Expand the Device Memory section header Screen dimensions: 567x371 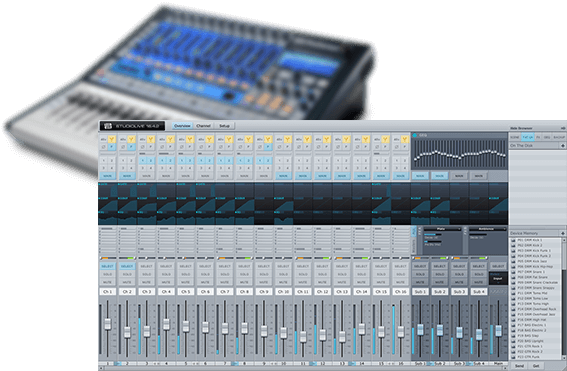point(537,233)
